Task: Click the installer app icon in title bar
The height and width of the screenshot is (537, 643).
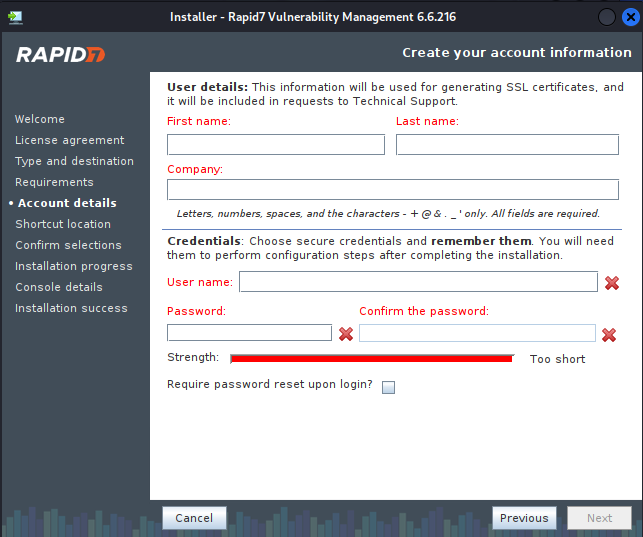Action: click(x=15, y=17)
